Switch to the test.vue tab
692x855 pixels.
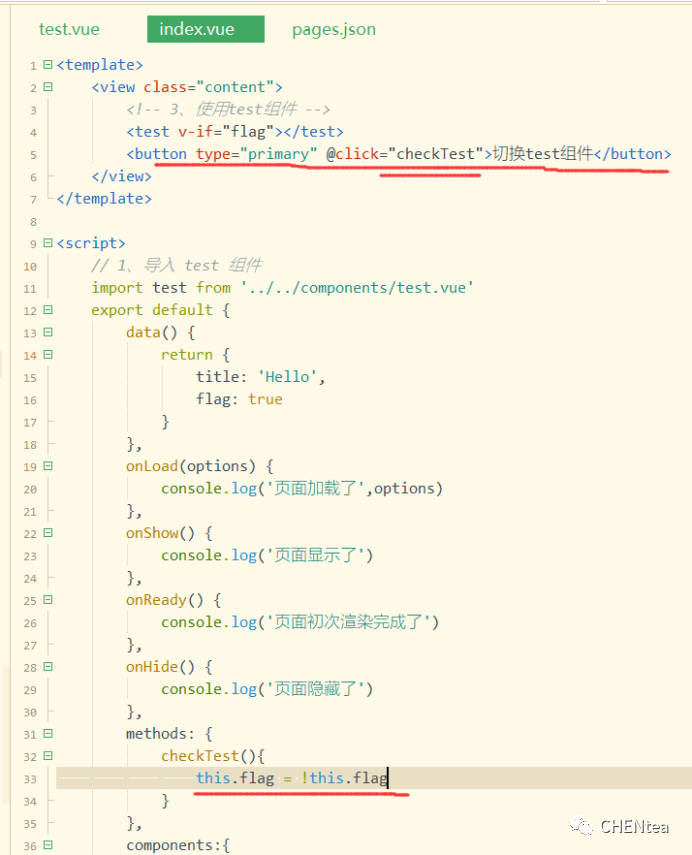[69, 29]
